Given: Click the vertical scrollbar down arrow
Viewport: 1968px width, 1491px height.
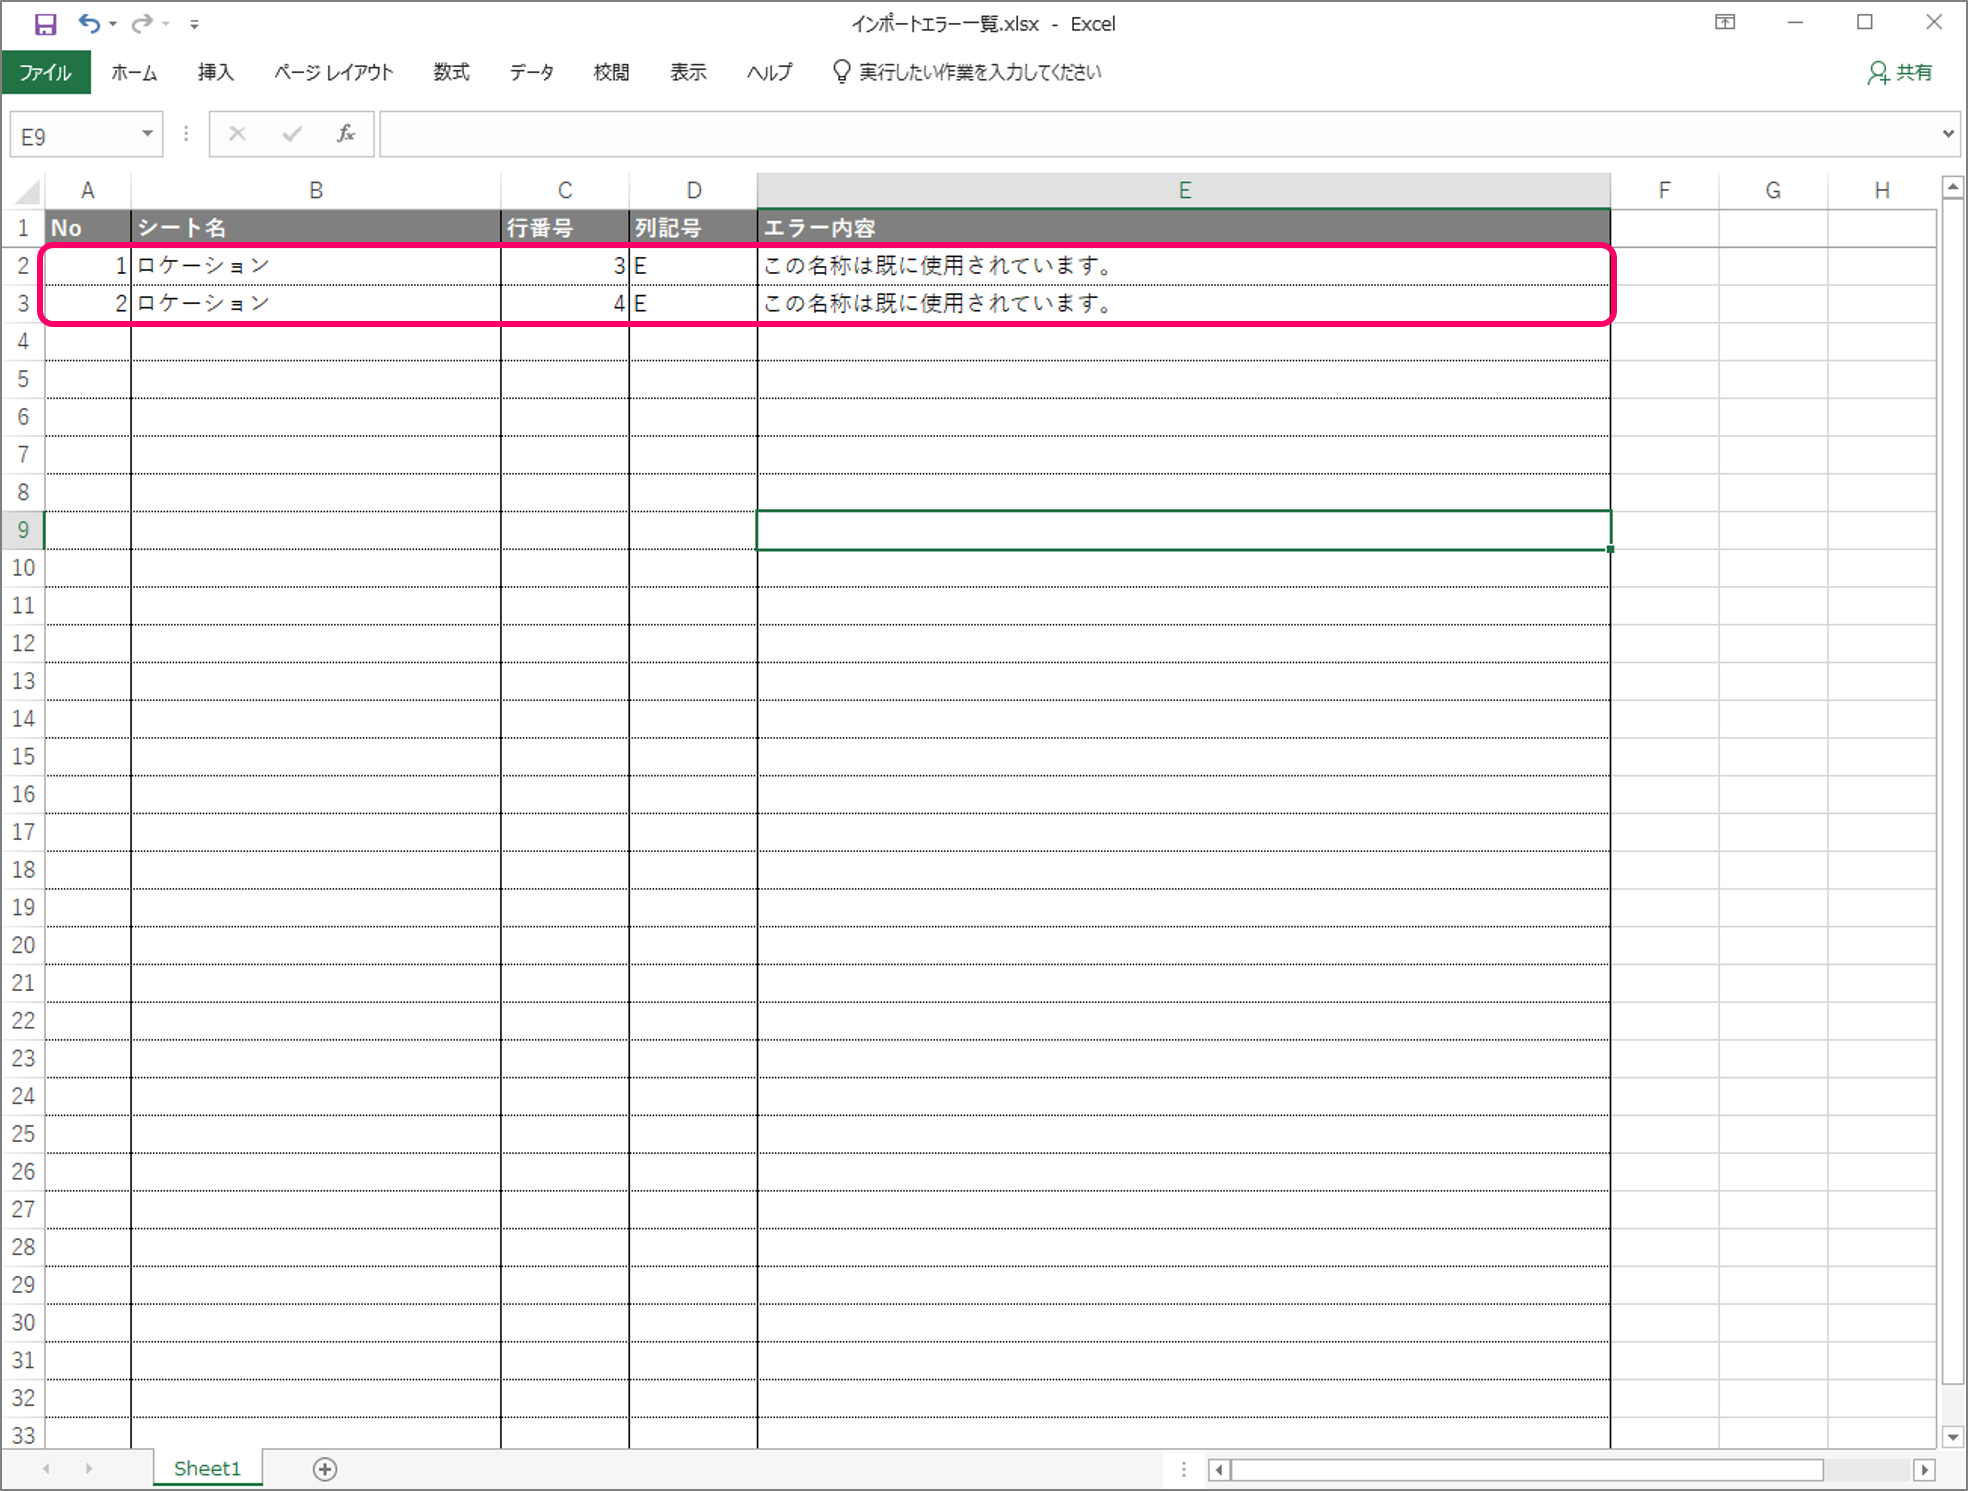Looking at the screenshot, I should [1952, 1437].
